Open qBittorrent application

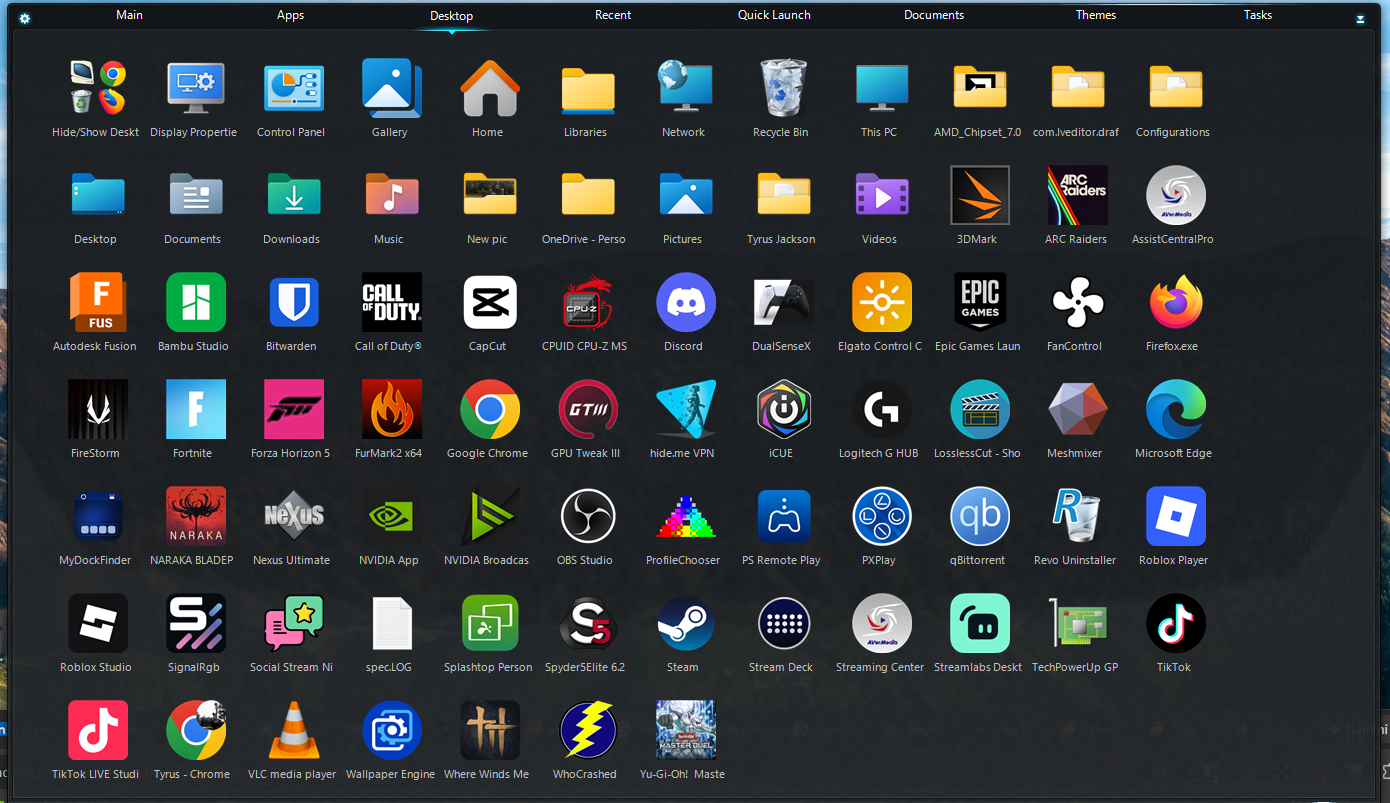click(979, 517)
